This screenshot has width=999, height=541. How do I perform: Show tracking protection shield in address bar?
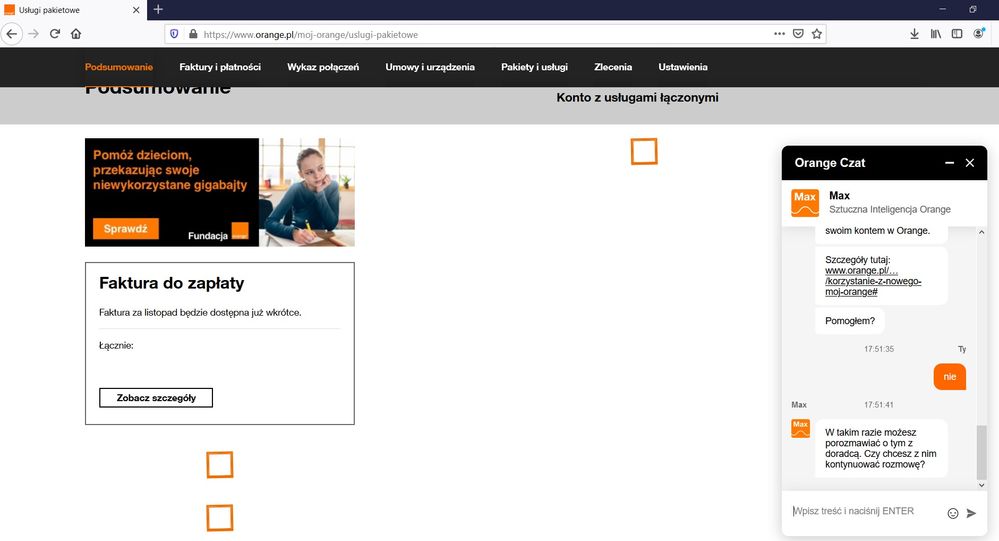174,34
